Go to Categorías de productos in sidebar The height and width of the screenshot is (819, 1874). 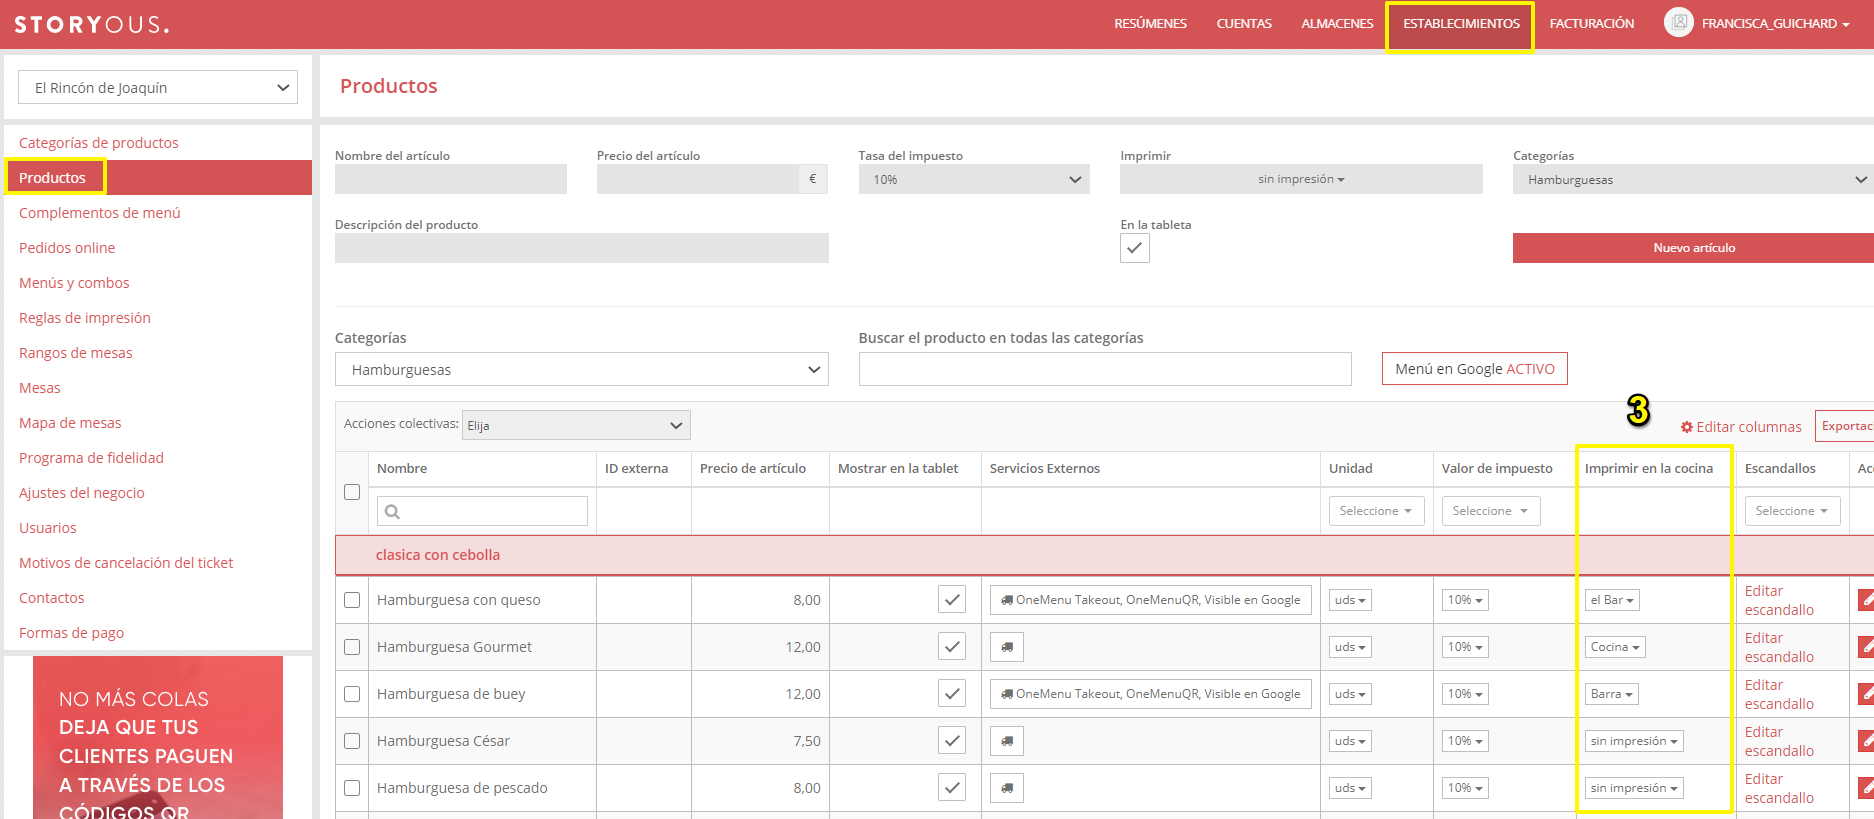coord(99,143)
